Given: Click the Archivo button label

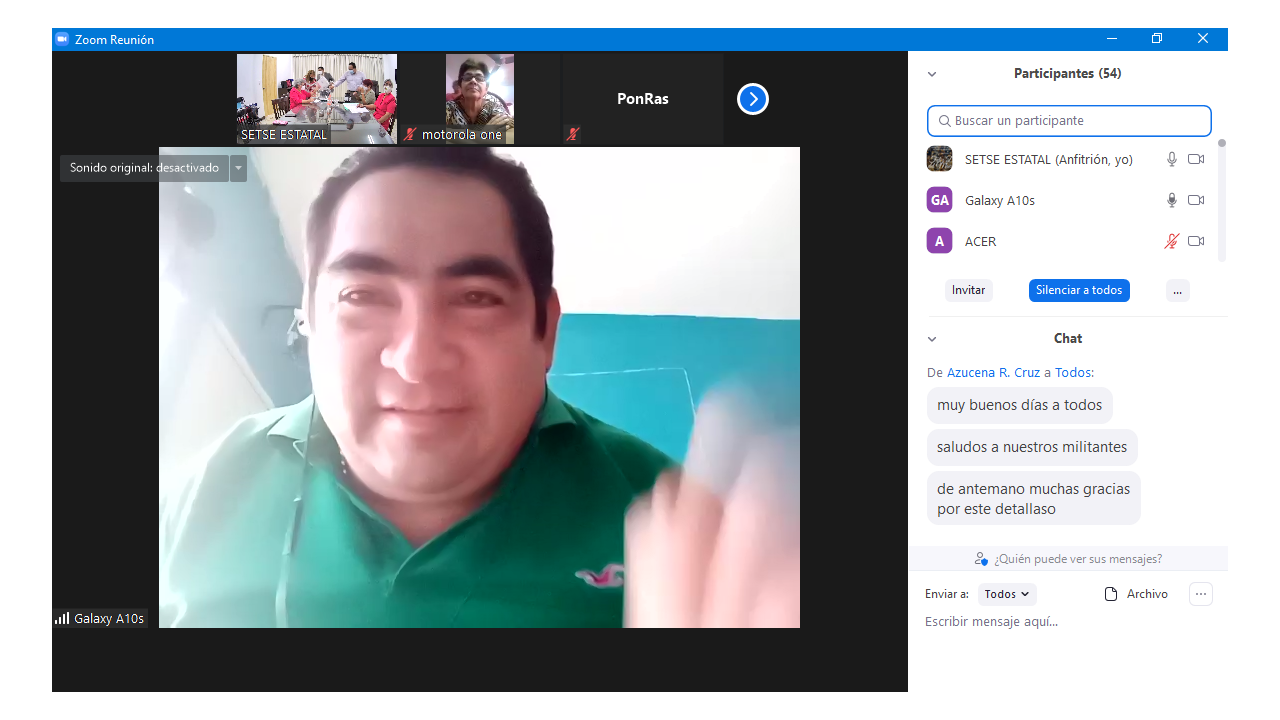Looking at the screenshot, I should tap(1147, 594).
